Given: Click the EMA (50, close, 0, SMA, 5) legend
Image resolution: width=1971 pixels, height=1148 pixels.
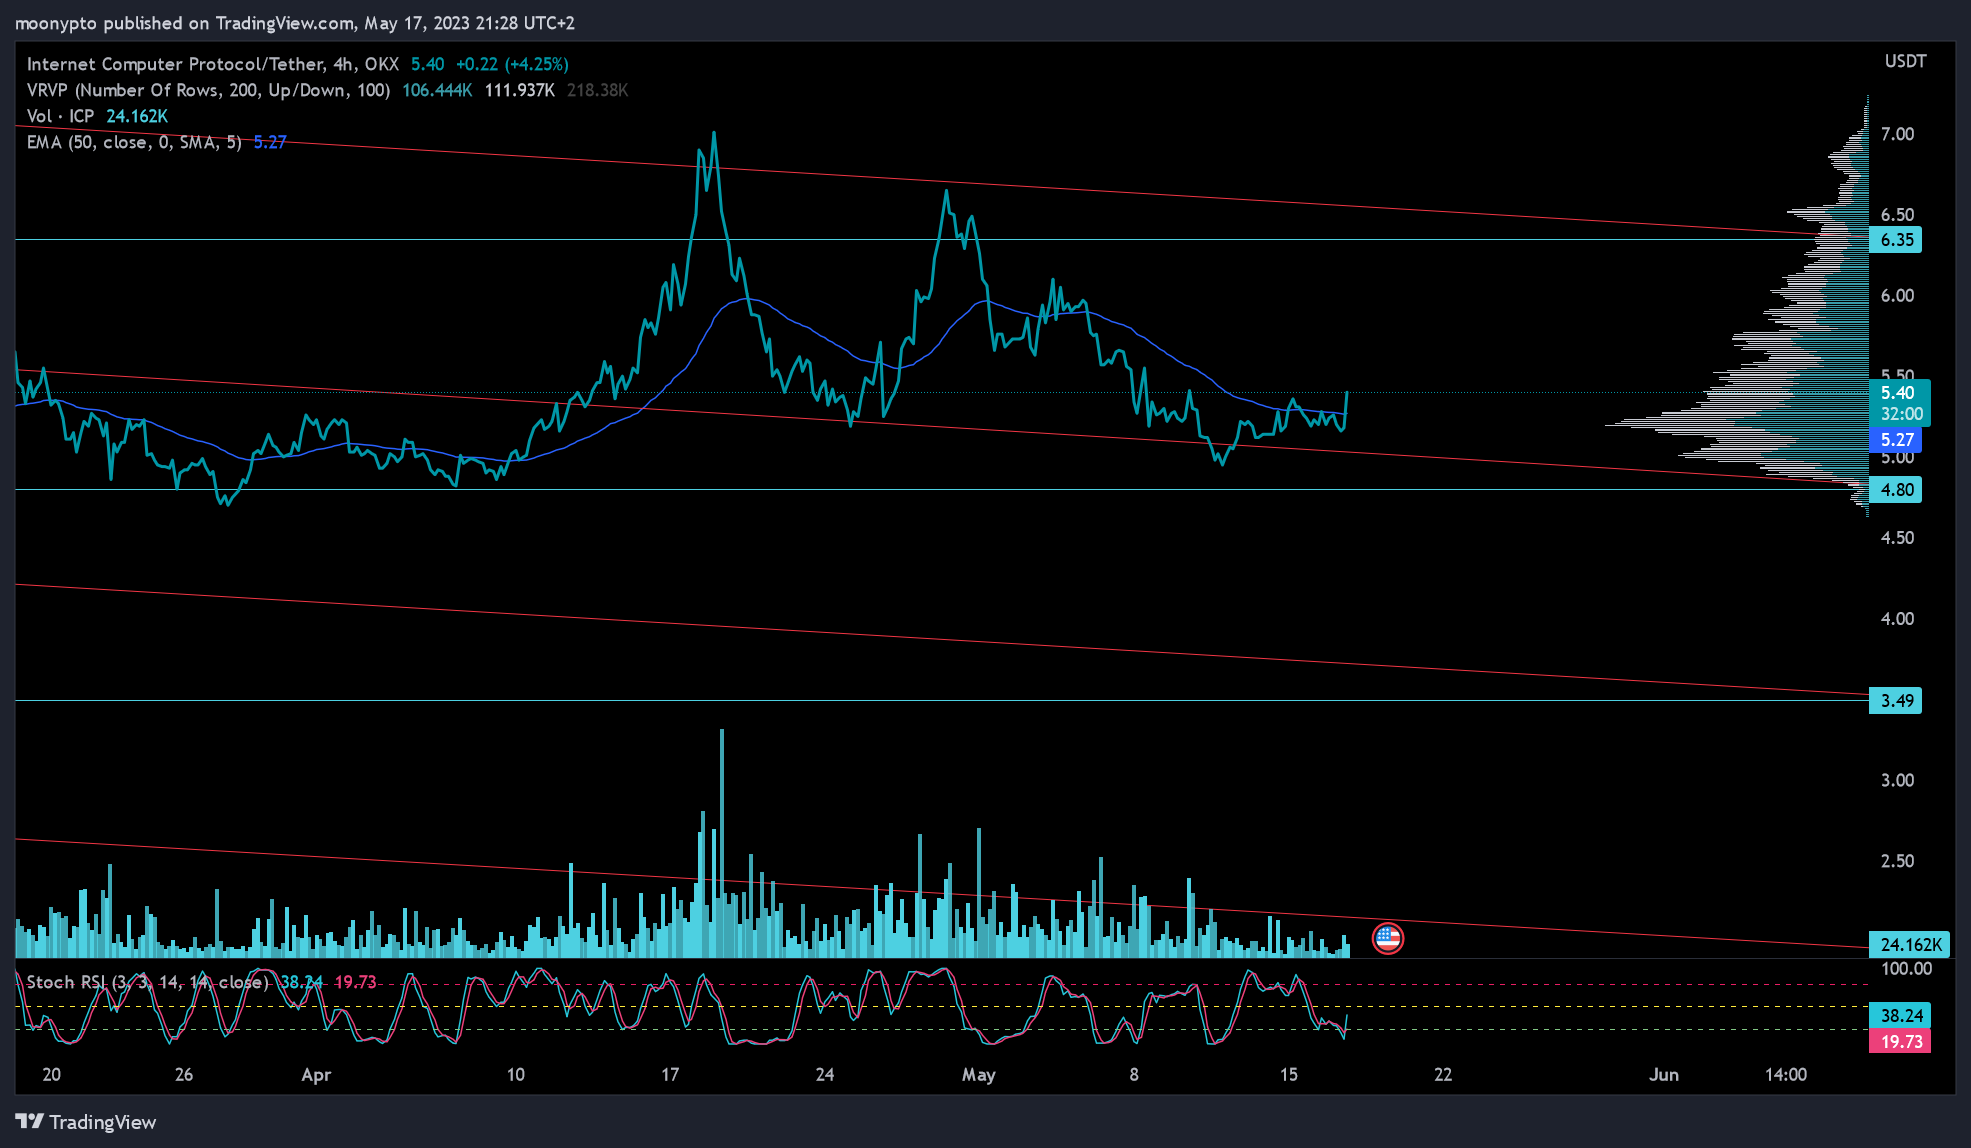Looking at the screenshot, I should pos(134,142).
